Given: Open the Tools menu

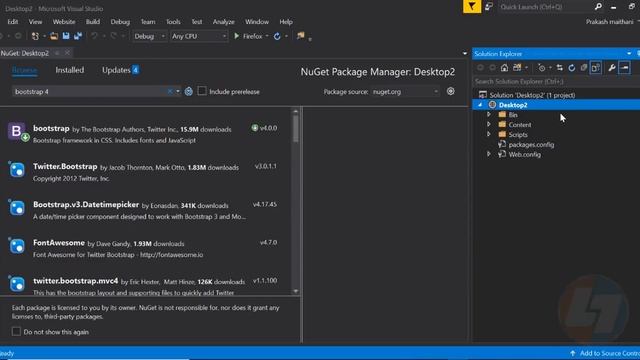Looking at the screenshot, I should pos(173,22).
